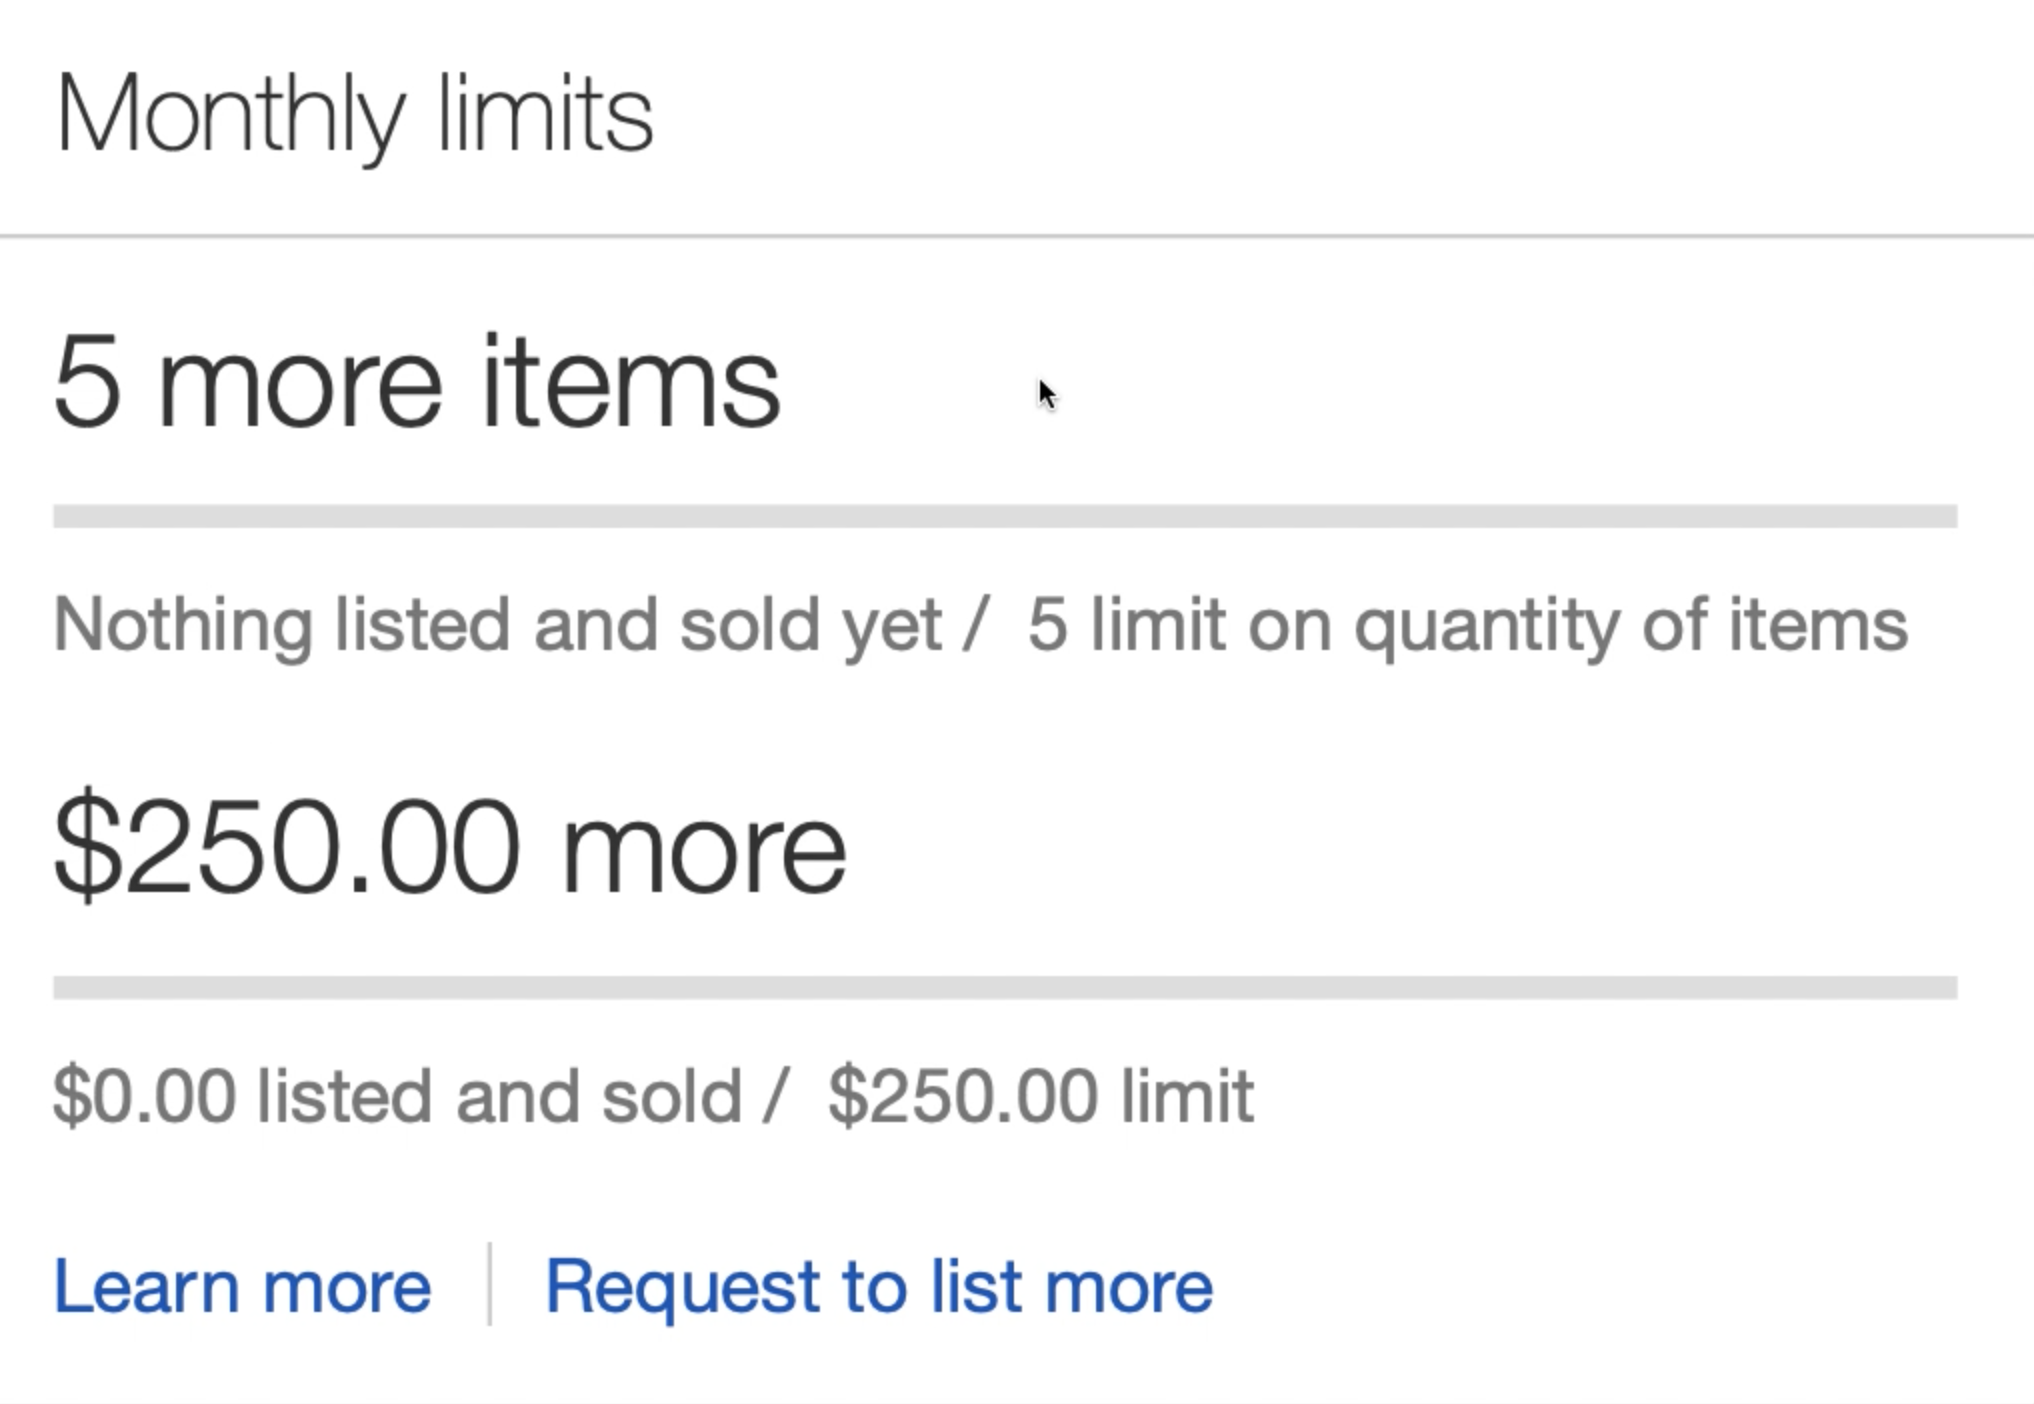This screenshot has height=1404, width=2034.
Task: Click the slash after '$0.00 listed and sold'
Action: point(775,1097)
